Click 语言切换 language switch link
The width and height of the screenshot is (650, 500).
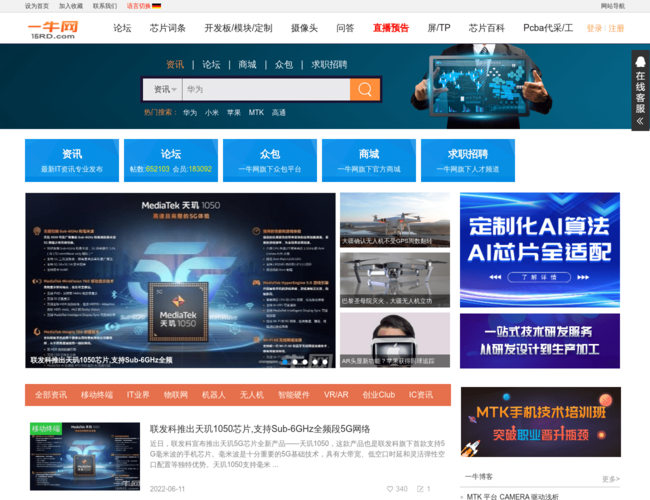pyautogui.click(x=138, y=6)
